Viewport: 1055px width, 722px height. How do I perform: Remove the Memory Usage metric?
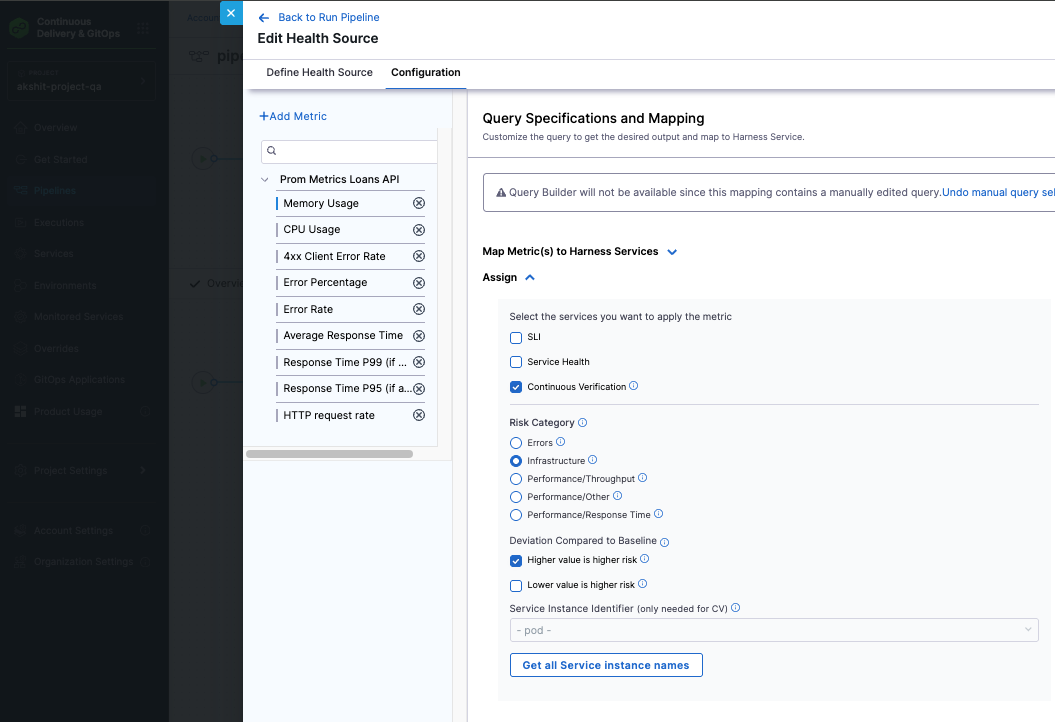pyautogui.click(x=419, y=203)
